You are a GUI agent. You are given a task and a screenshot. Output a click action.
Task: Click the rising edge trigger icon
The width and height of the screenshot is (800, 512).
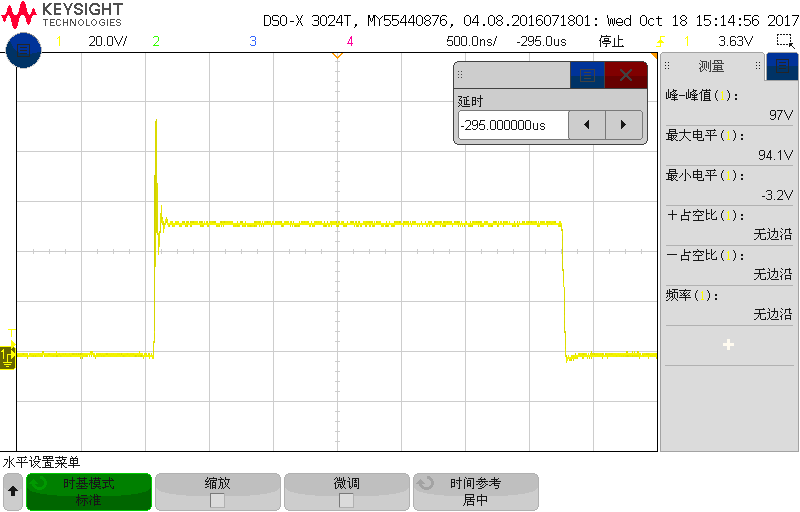(661, 41)
